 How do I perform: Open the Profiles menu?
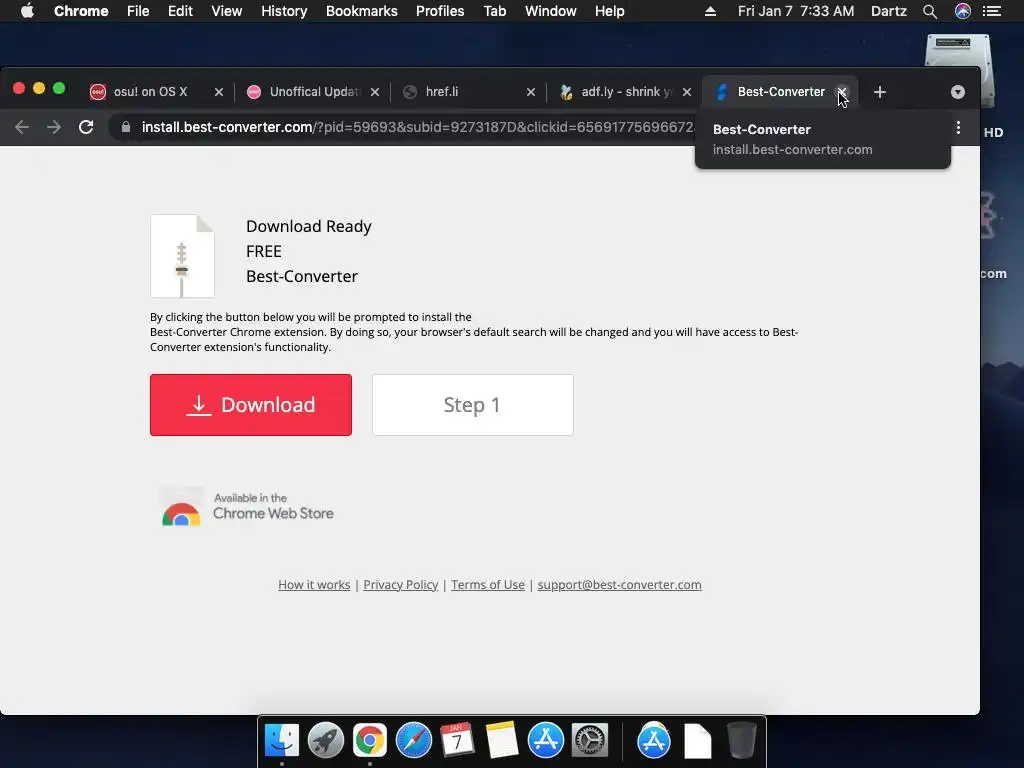click(x=440, y=11)
